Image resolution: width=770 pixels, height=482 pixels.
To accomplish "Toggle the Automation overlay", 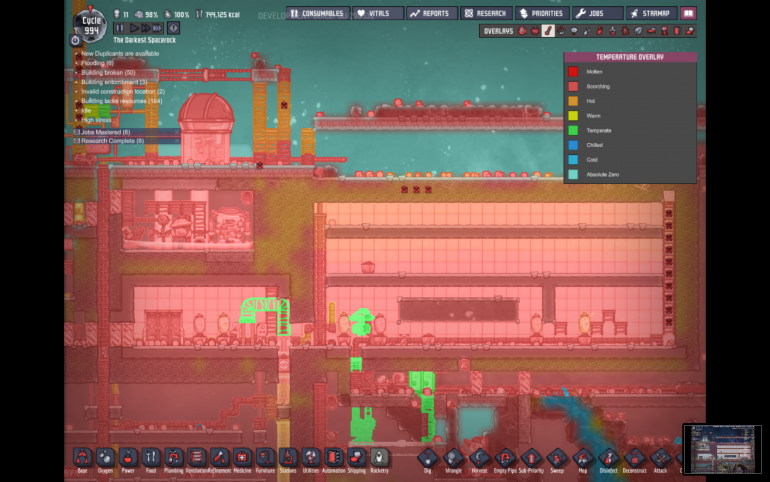I will pyautogui.click(x=677, y=31).
